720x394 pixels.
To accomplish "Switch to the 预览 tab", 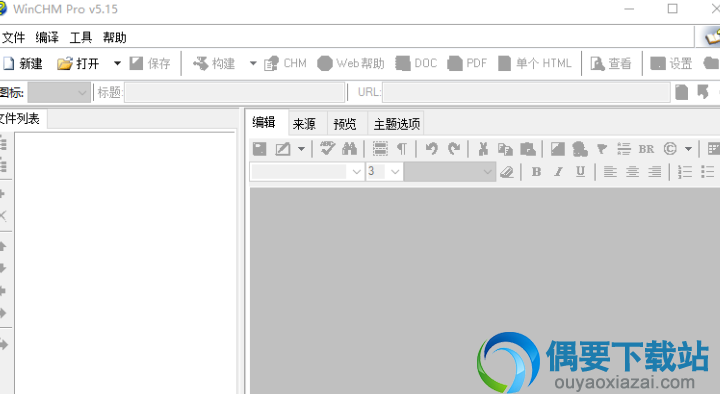I will [345, 124].
